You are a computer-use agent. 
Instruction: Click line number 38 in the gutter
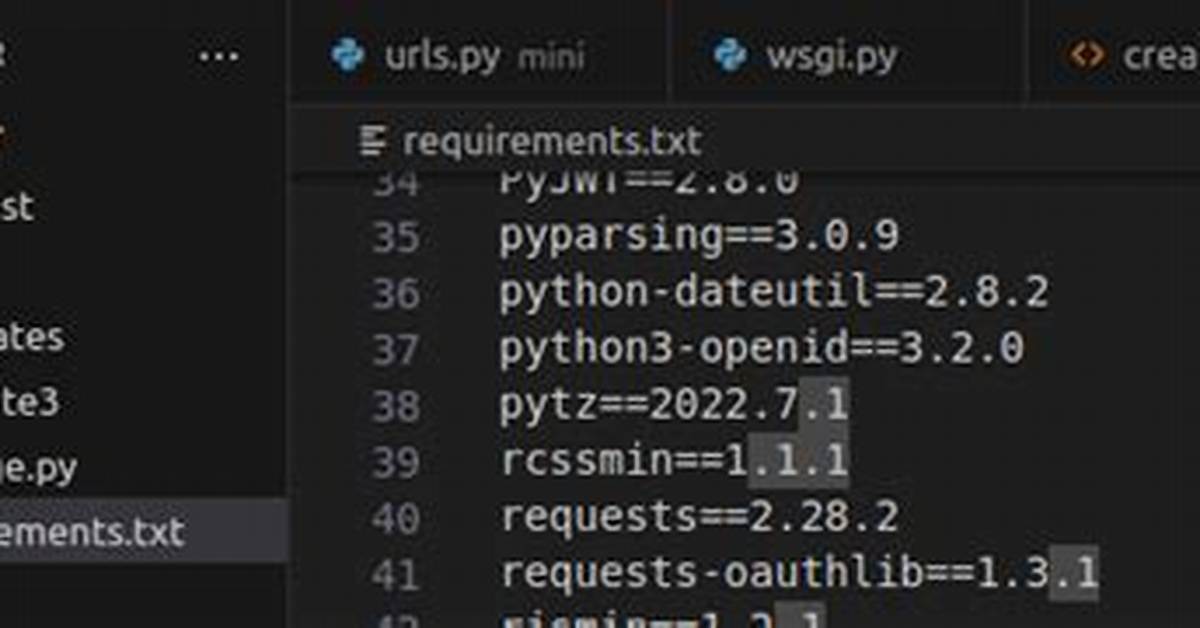coord(396,406)
